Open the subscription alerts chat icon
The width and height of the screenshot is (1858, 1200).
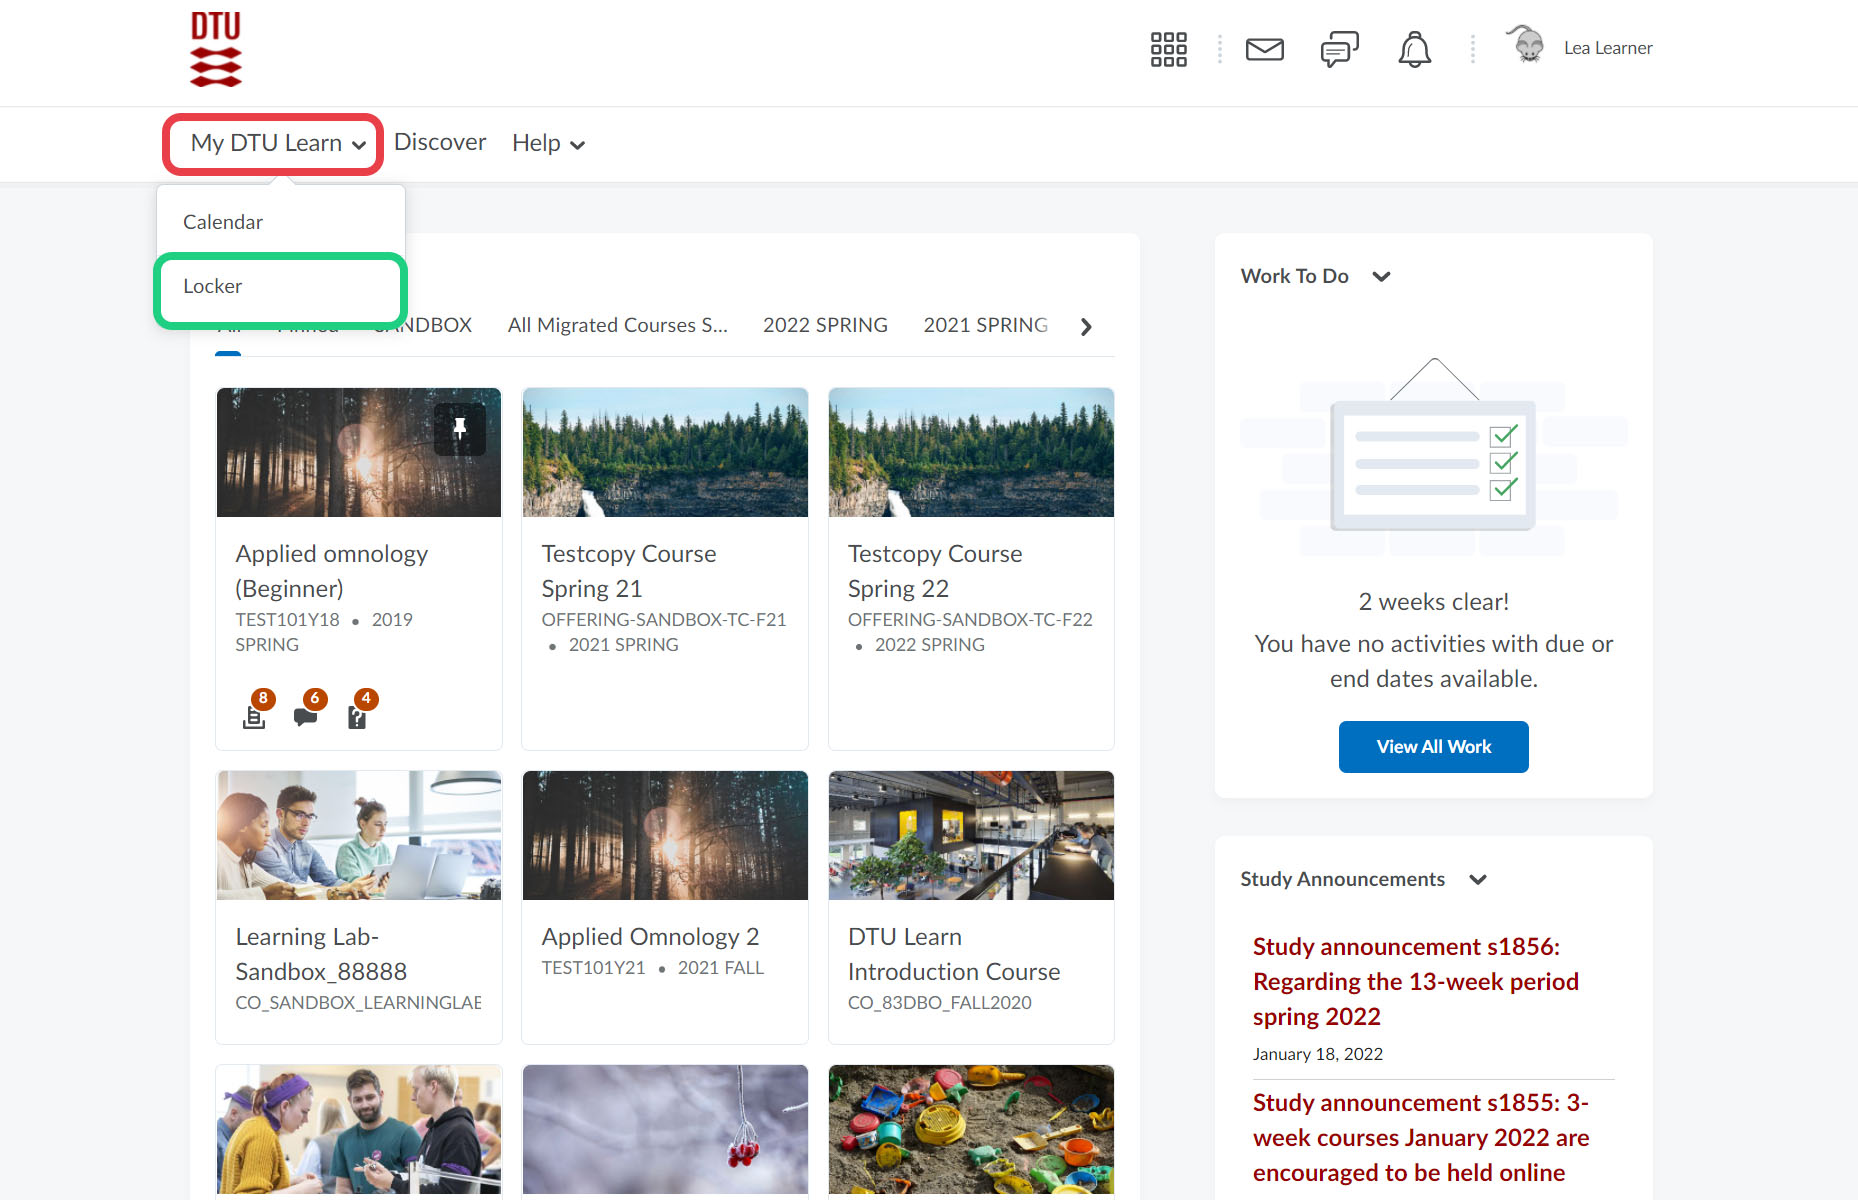(x=1339, y=49)
